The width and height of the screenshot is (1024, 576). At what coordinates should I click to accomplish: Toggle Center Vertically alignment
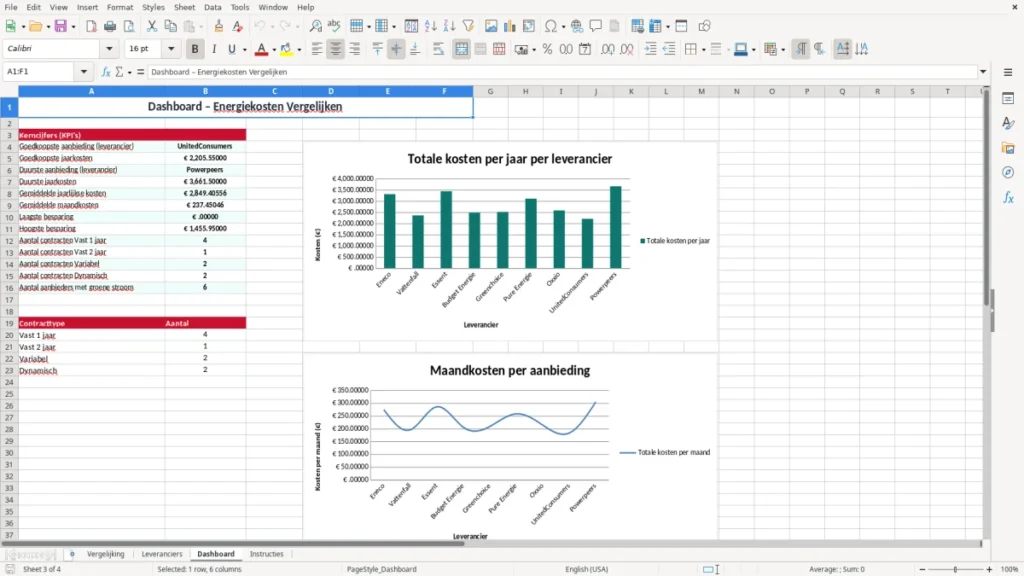click(396, 49)
